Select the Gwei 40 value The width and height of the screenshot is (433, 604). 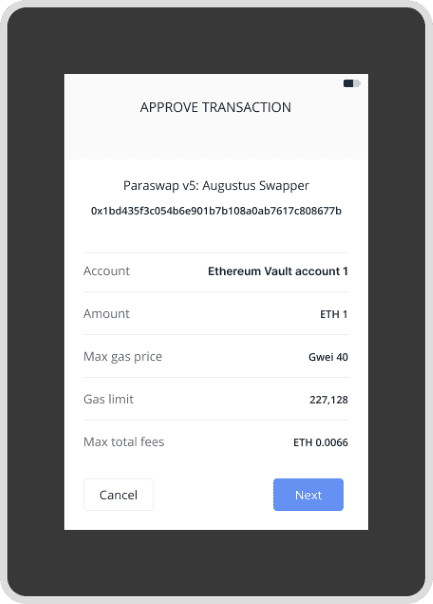[328, 357]
